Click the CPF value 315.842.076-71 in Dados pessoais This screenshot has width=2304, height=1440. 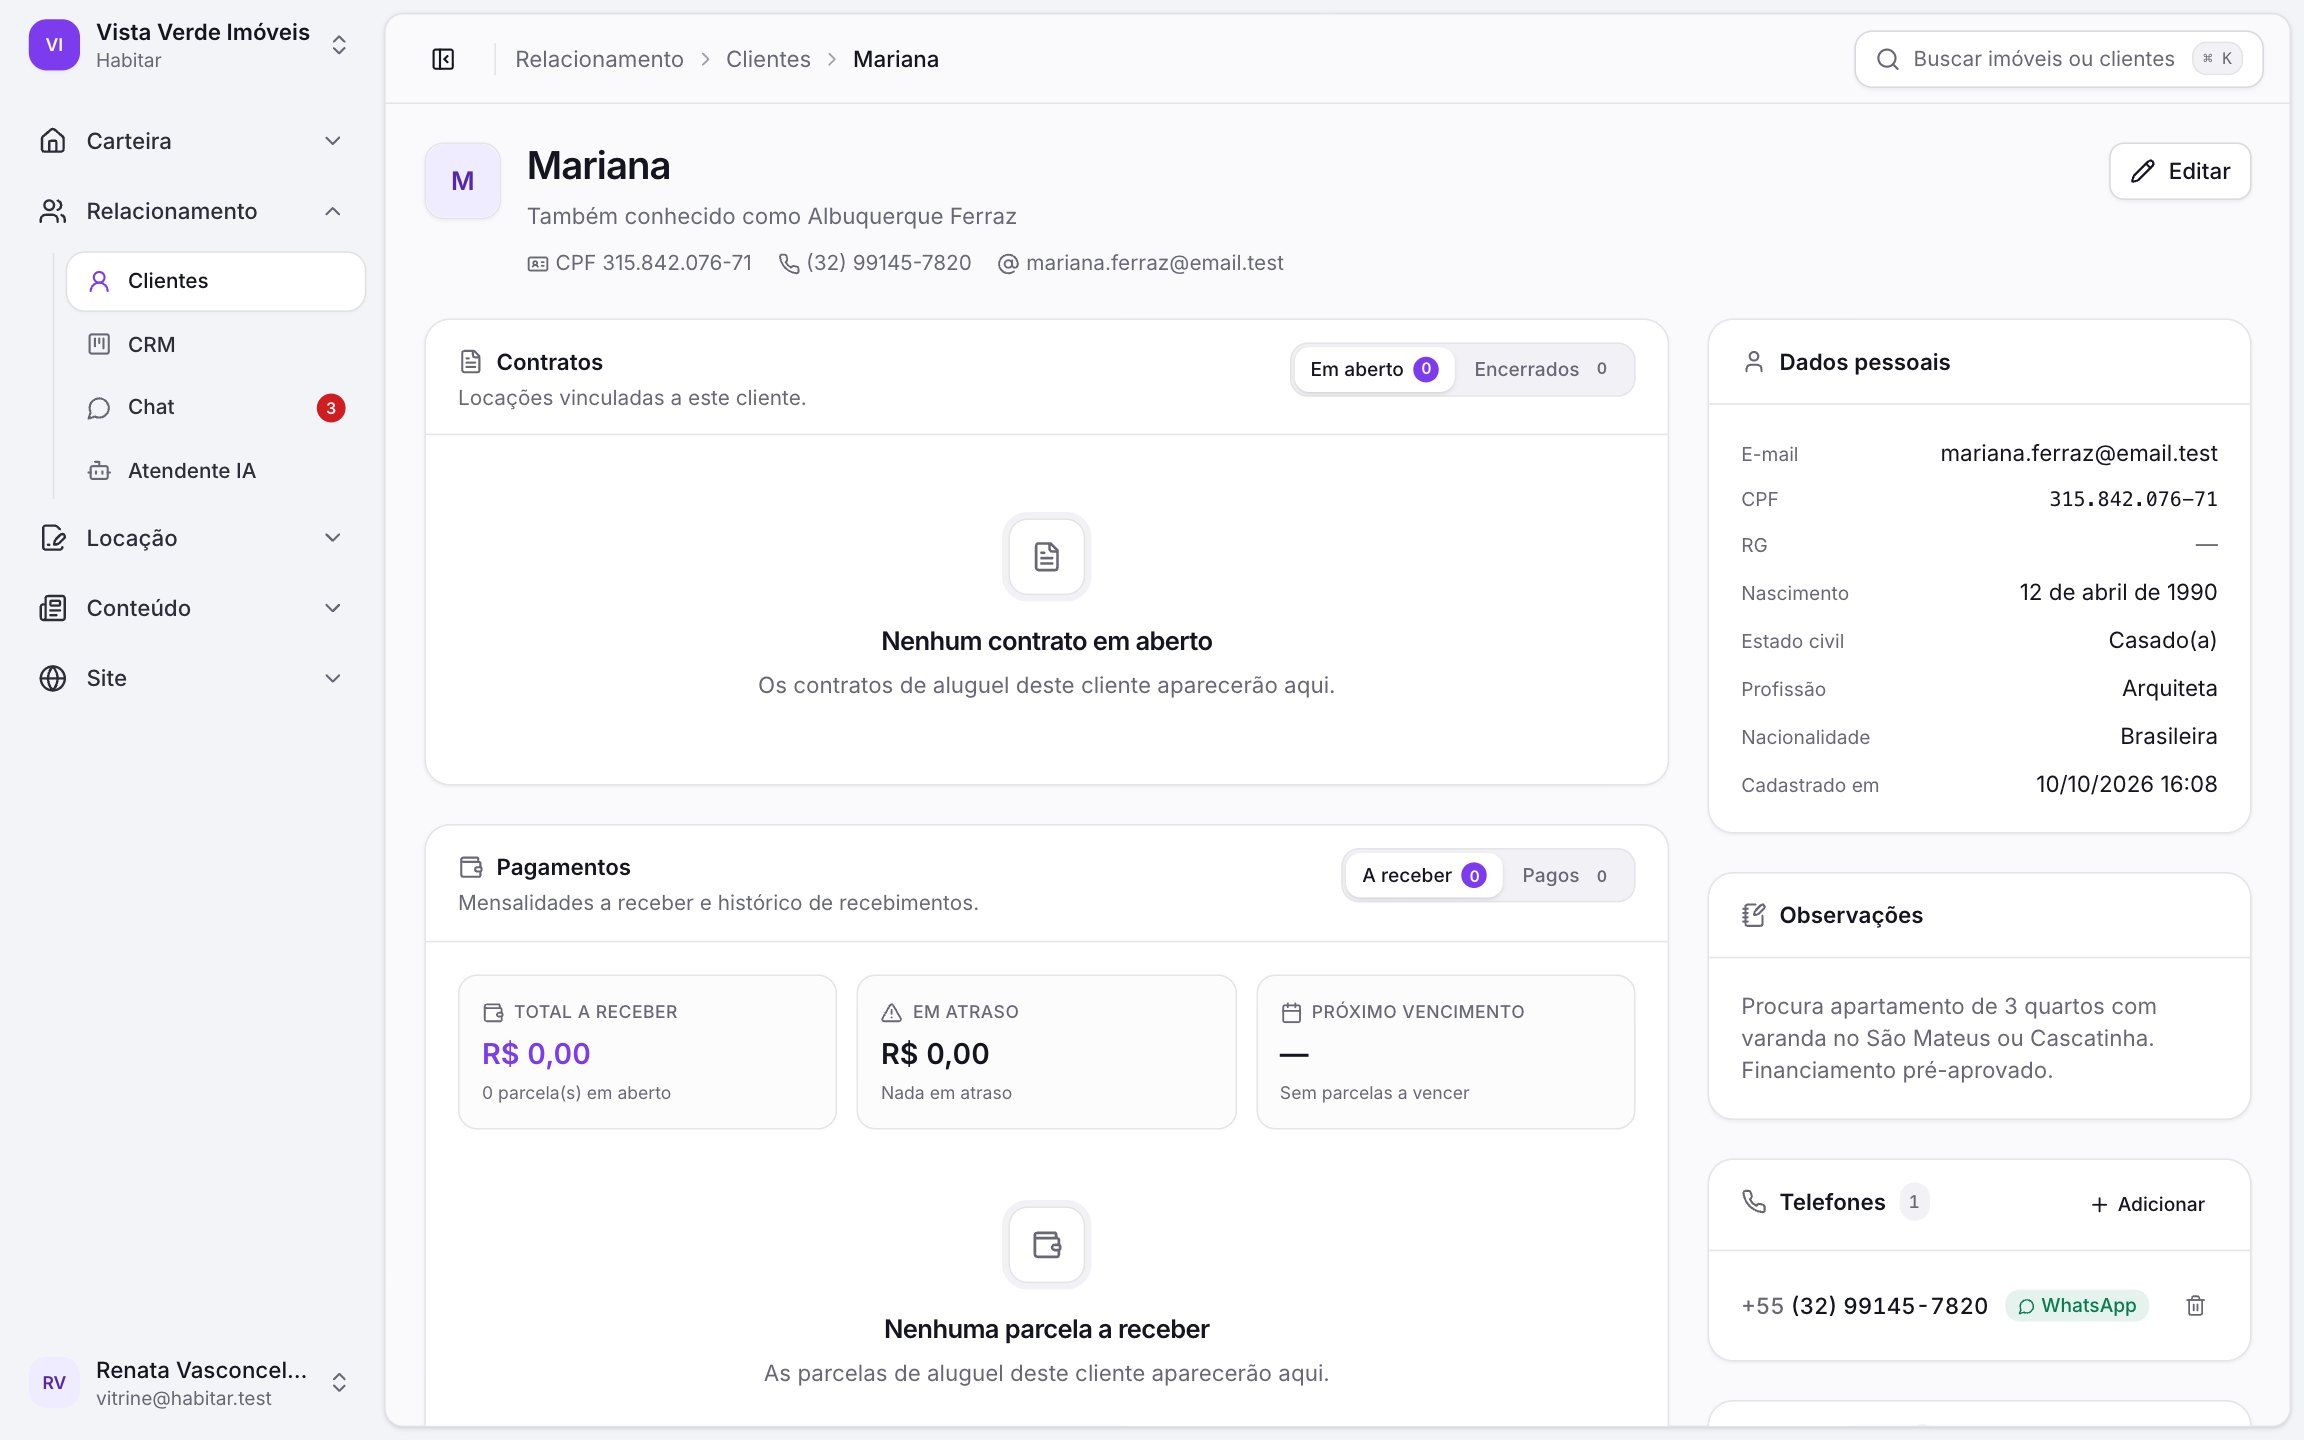(x=2133, y=499)
